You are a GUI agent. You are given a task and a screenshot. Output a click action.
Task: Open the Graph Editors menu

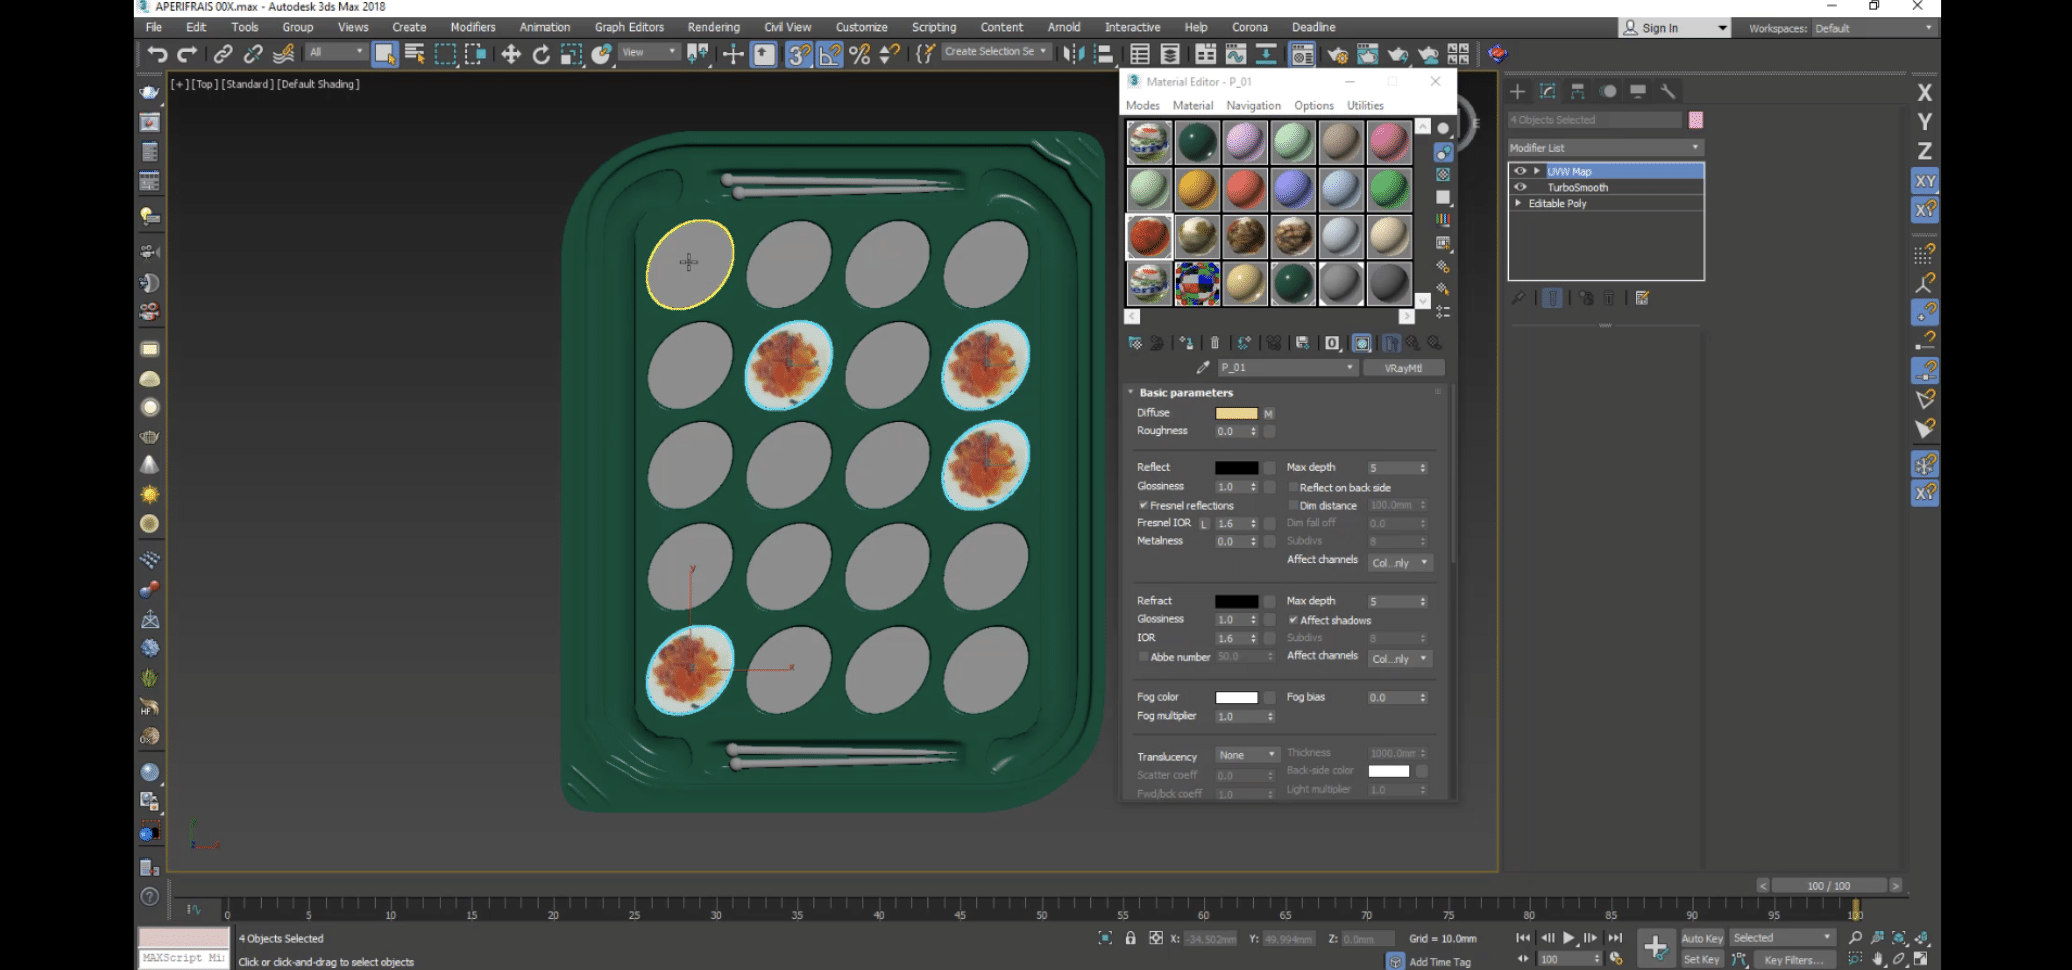[629, 27]
